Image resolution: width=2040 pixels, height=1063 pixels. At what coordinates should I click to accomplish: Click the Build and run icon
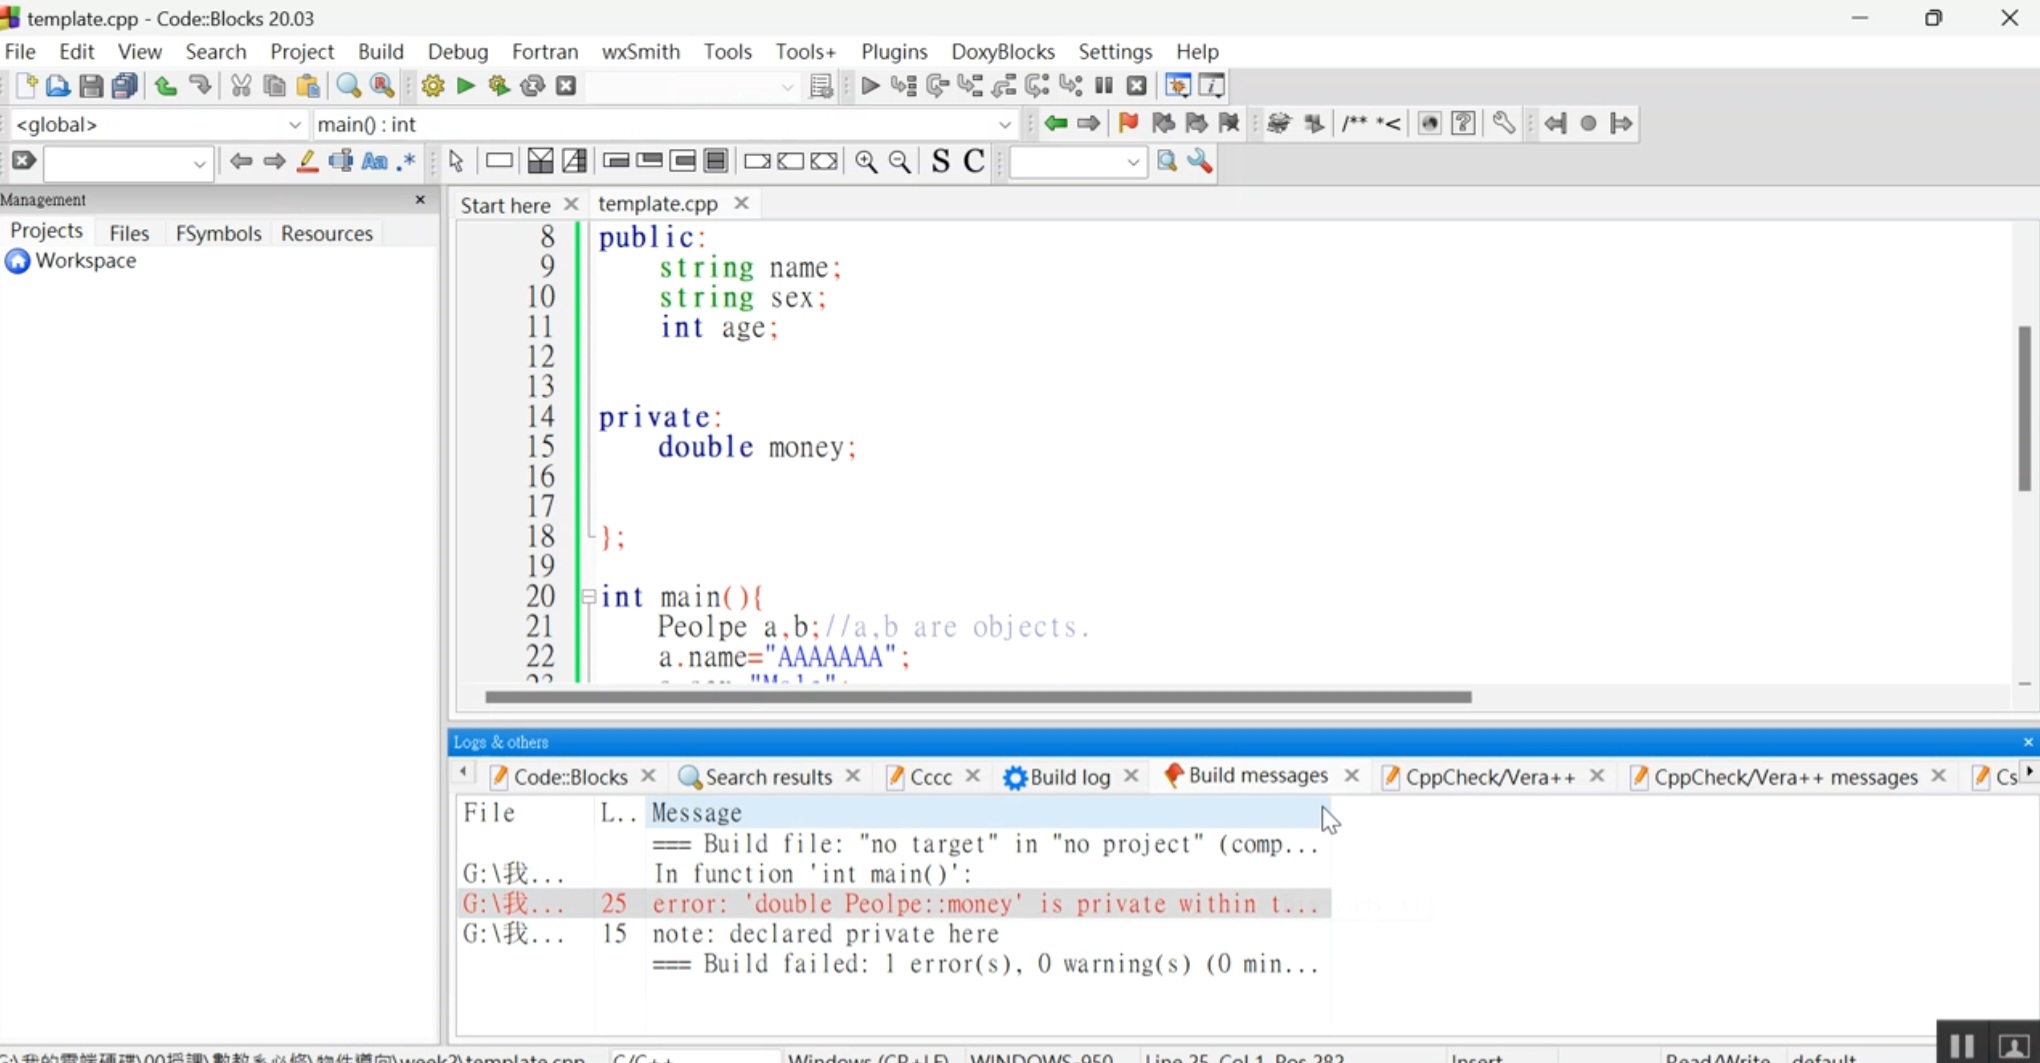pos(499,86)
